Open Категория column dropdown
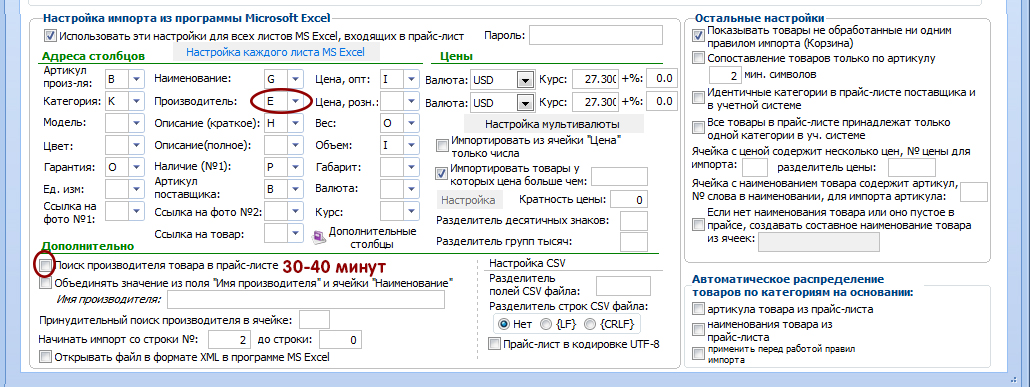 137,101
